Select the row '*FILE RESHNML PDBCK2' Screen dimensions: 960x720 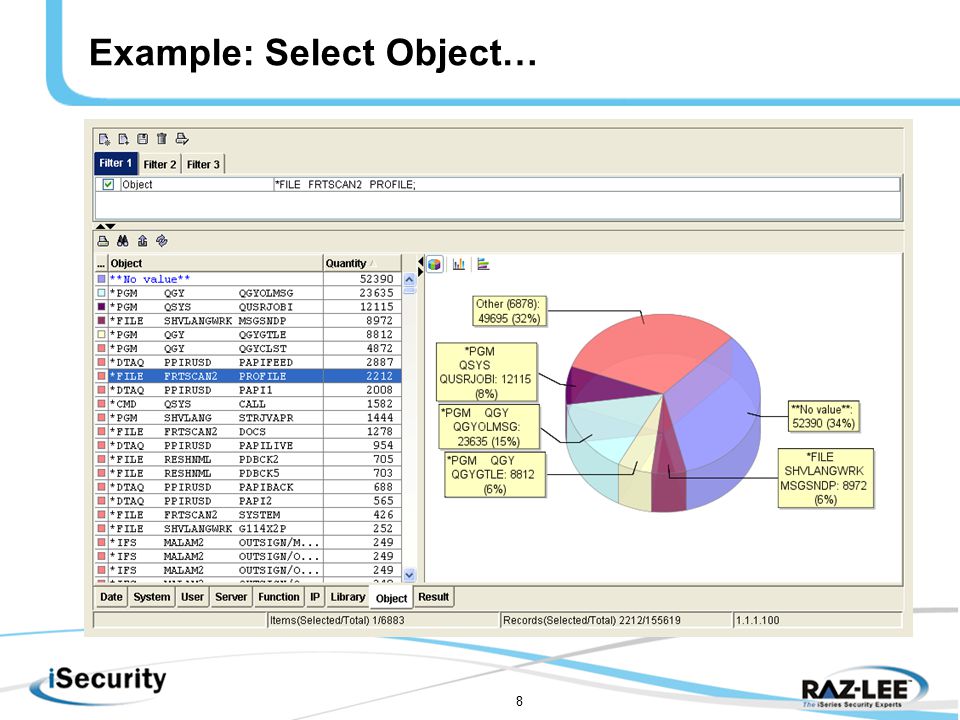[x=248, y=459]
